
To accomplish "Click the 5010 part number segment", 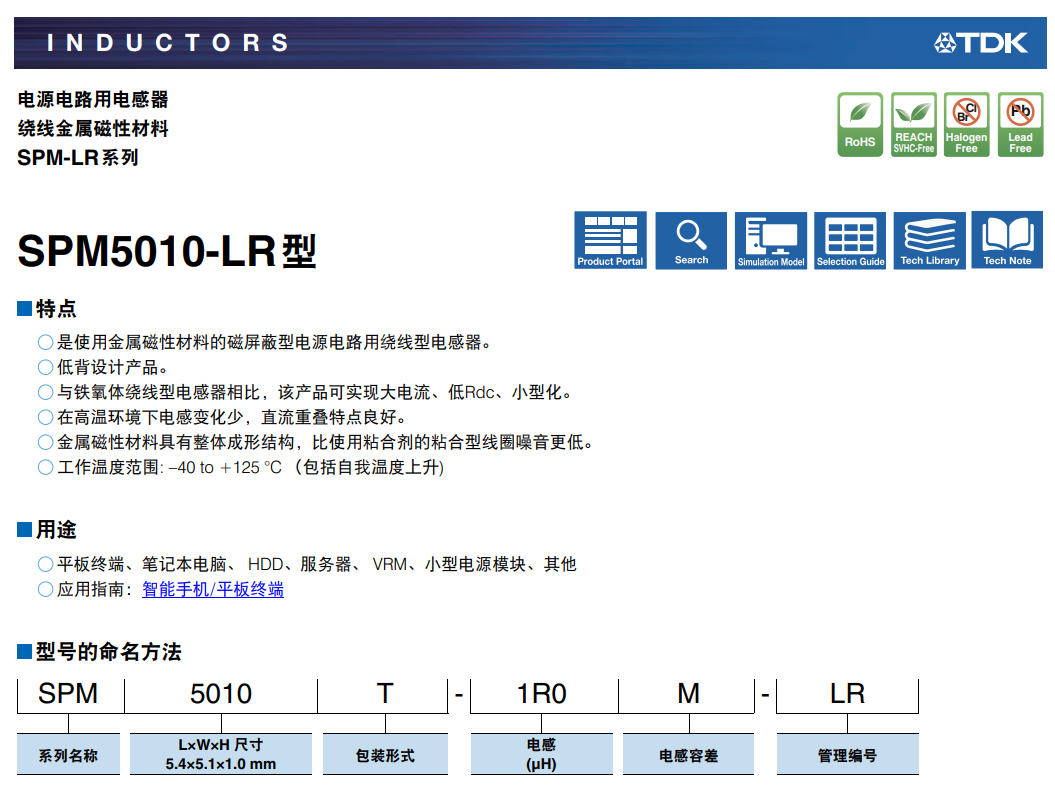I will coord(221,694).
